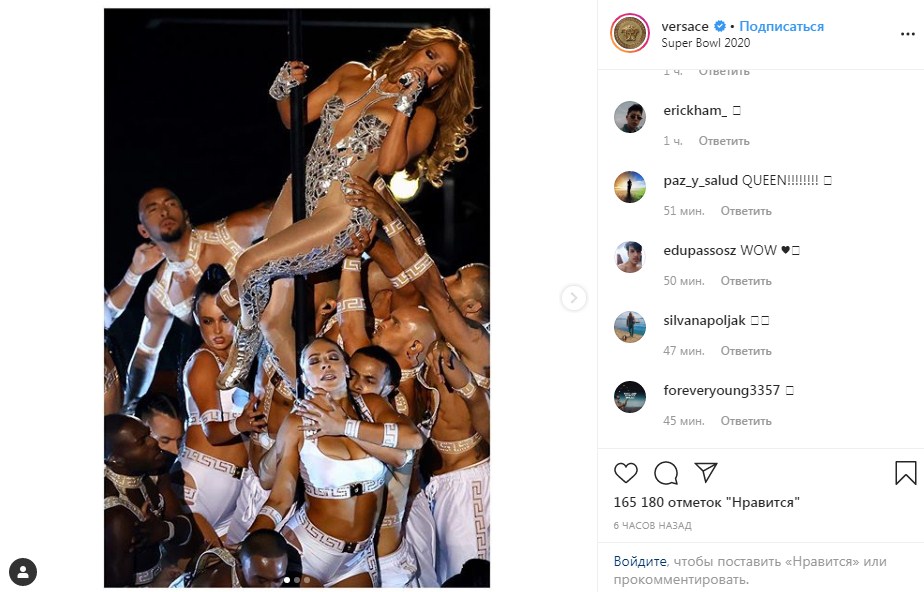Viewport: 924px width, 592px height.
Task: Open edupassosz commenter avatar
Action: (x=630, y=257)
